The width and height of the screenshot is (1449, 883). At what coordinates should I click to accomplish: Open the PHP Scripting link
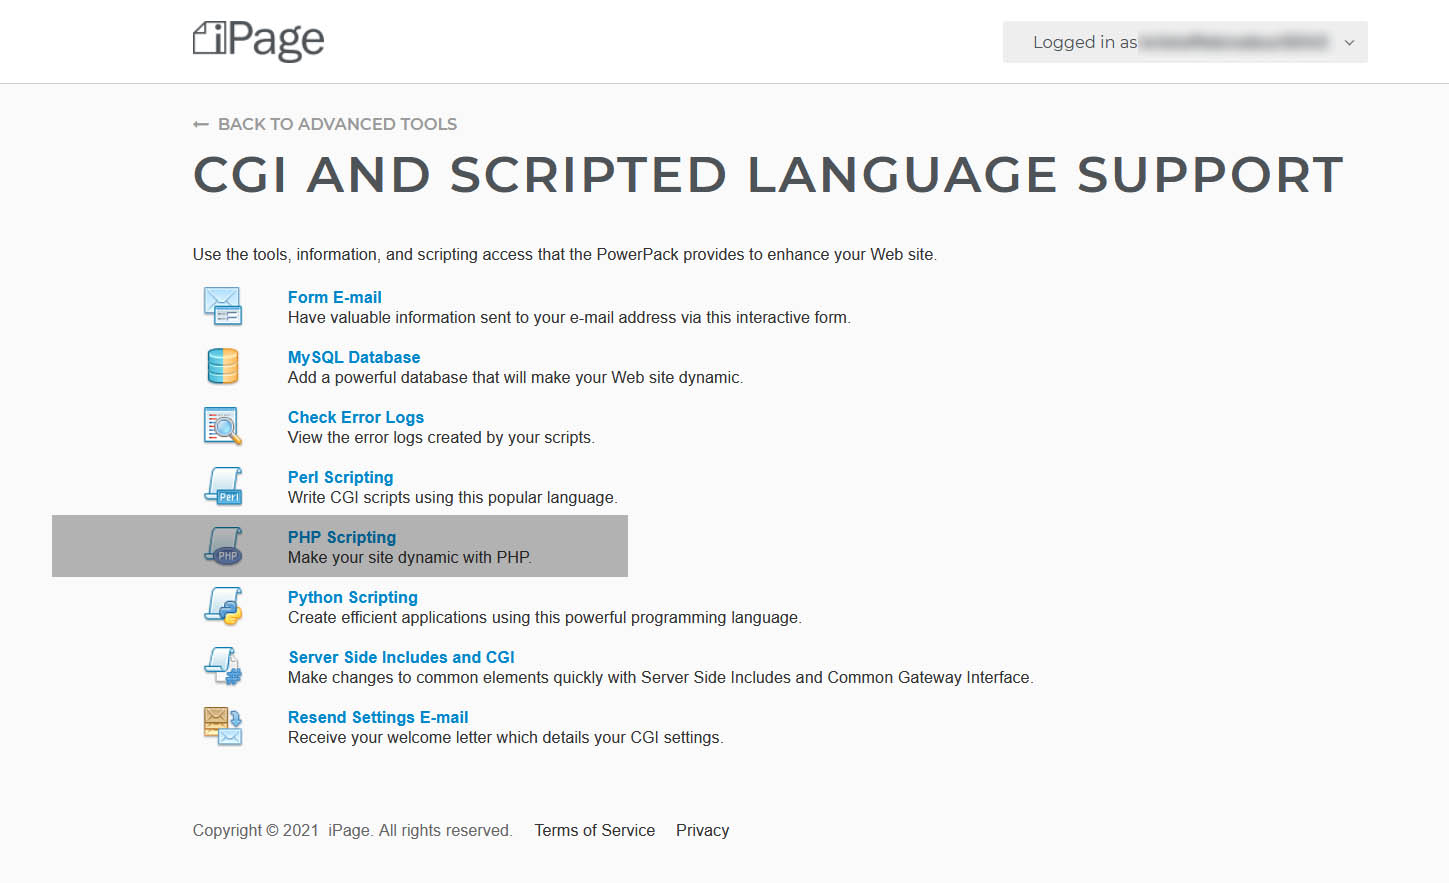[342, 537]
